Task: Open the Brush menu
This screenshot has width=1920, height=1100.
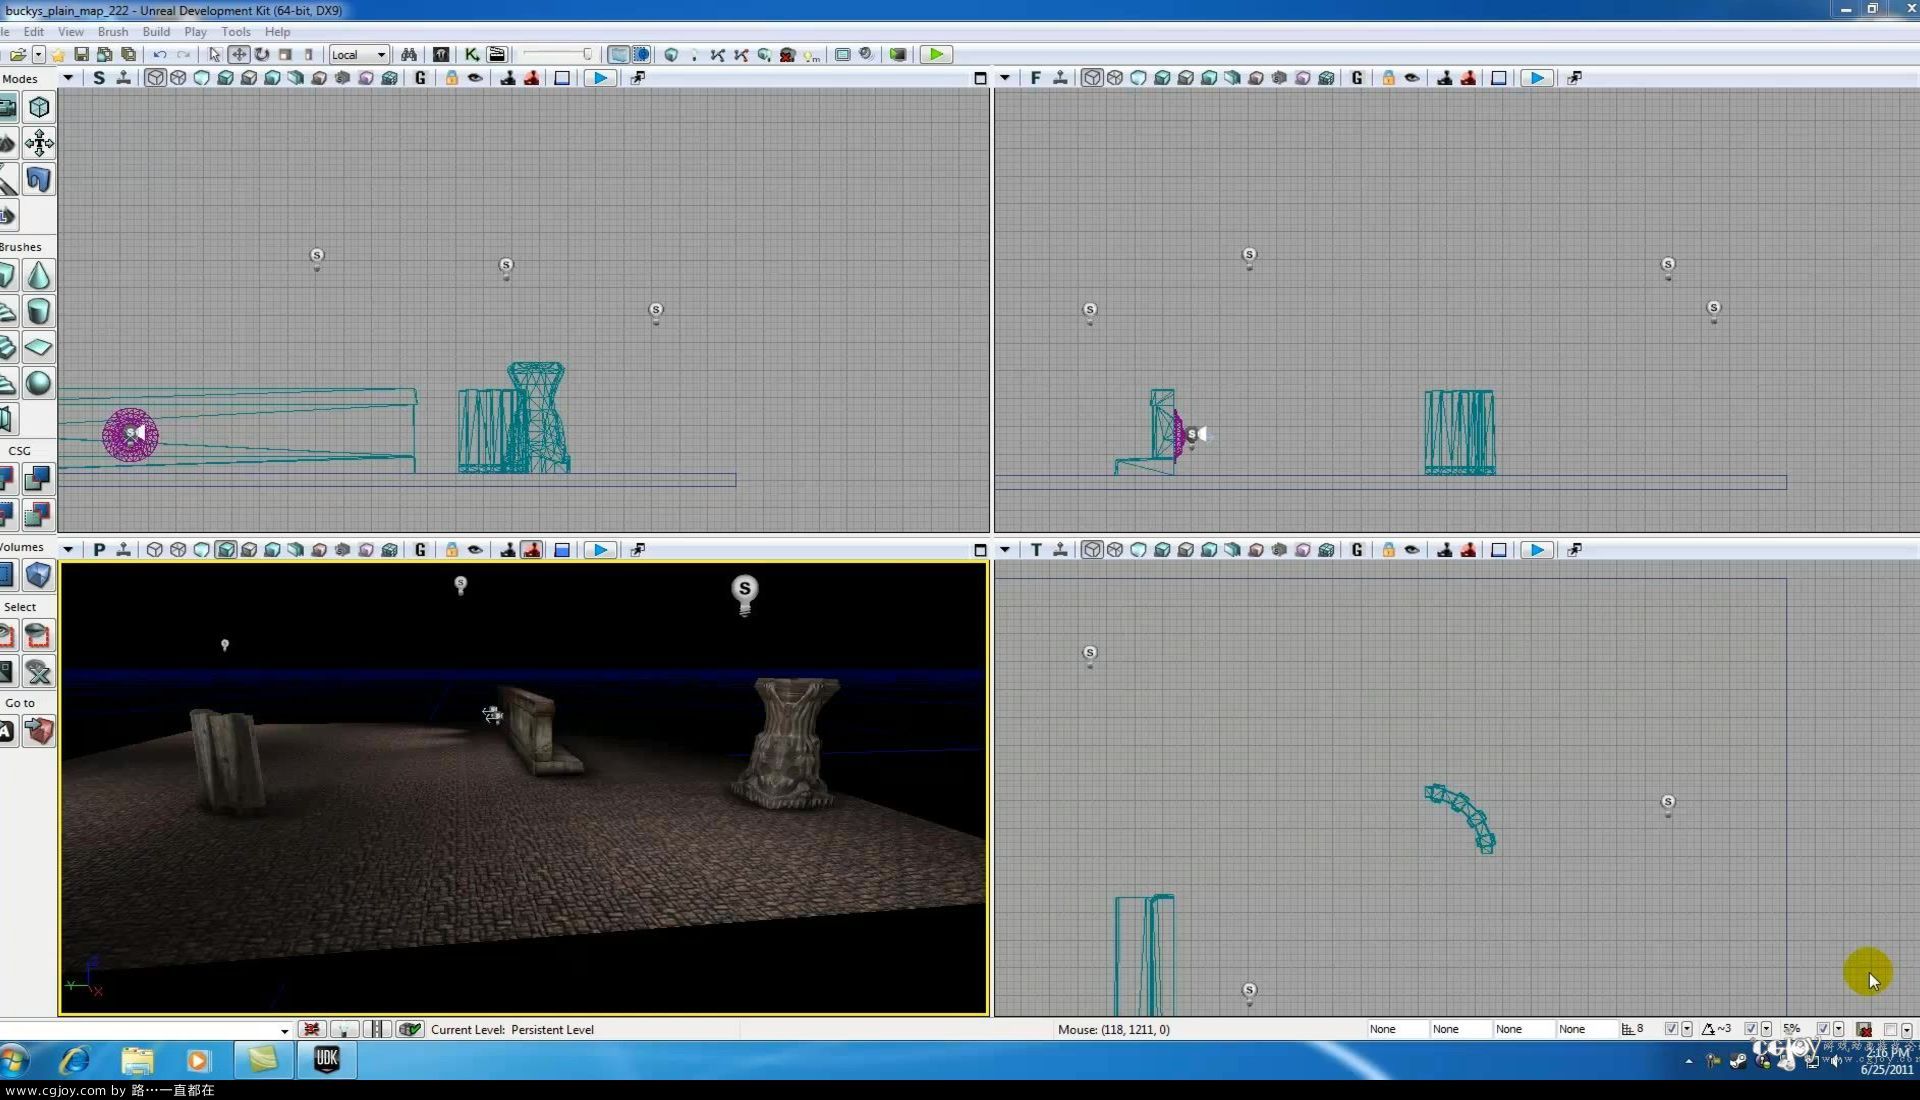Action: [x=113, y=32]
